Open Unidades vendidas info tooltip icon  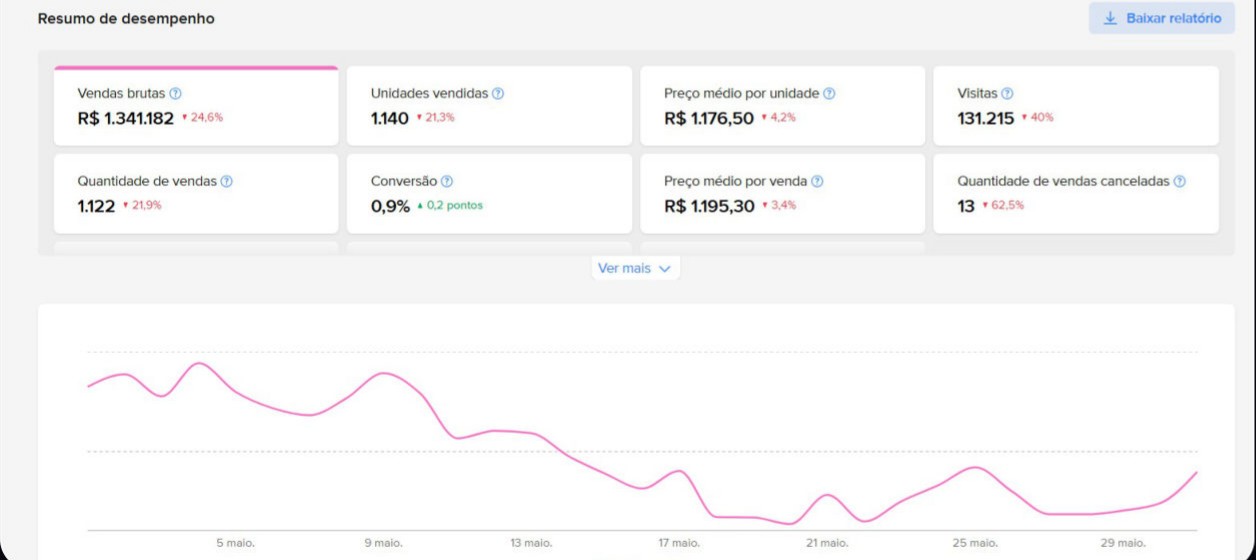coord(498,93)
